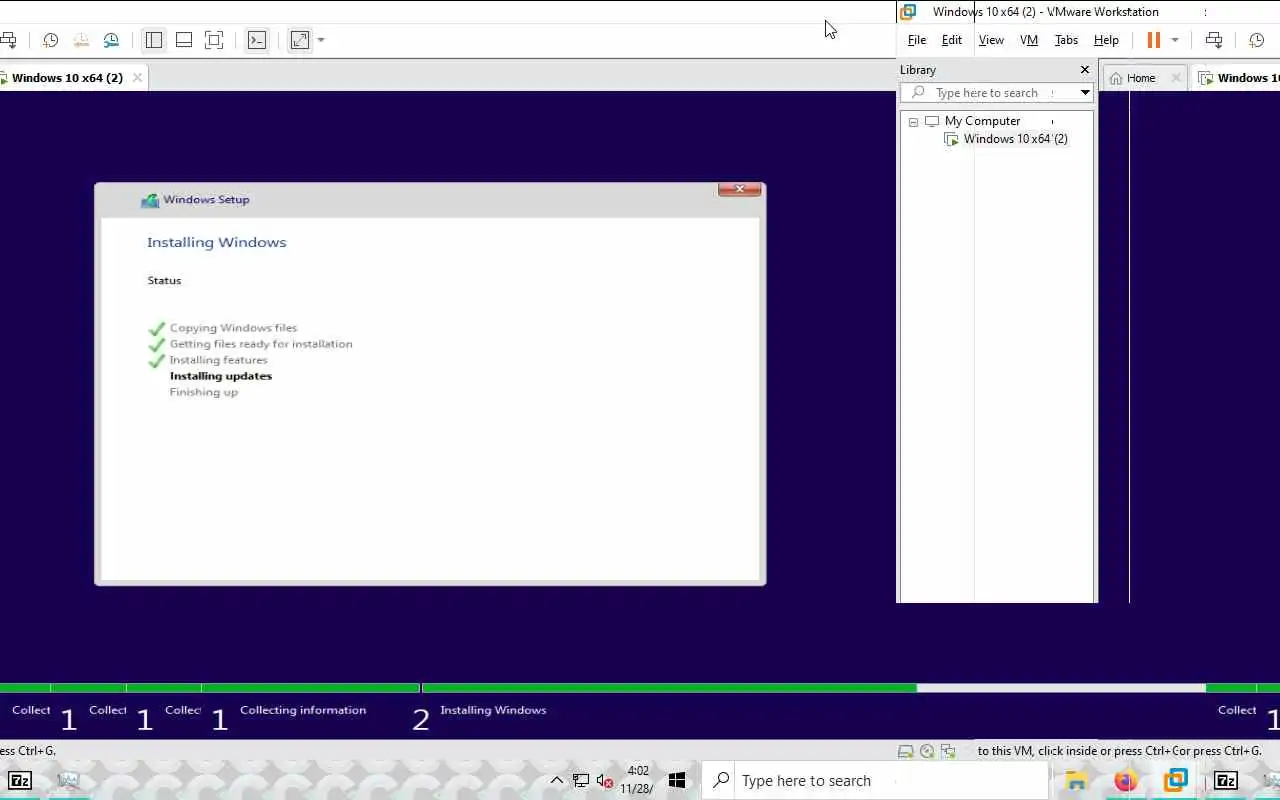The image size is (1280, 800).
Task: Toggle the thumbnail bar toolbar icon
Action: click(x=184, y=40)
